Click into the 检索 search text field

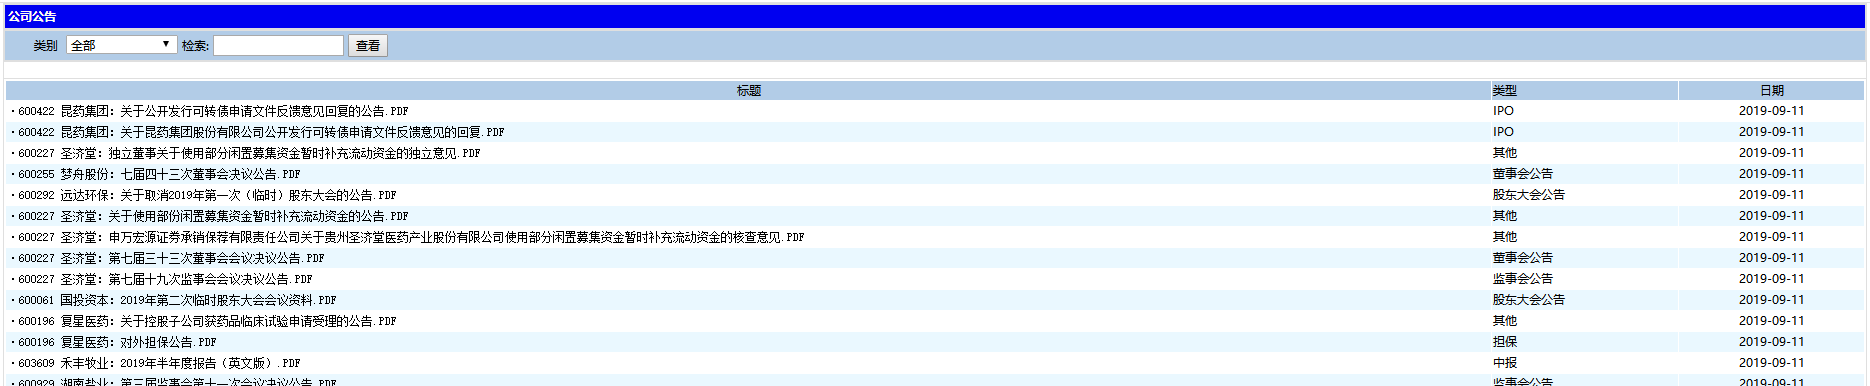point(278,45)
